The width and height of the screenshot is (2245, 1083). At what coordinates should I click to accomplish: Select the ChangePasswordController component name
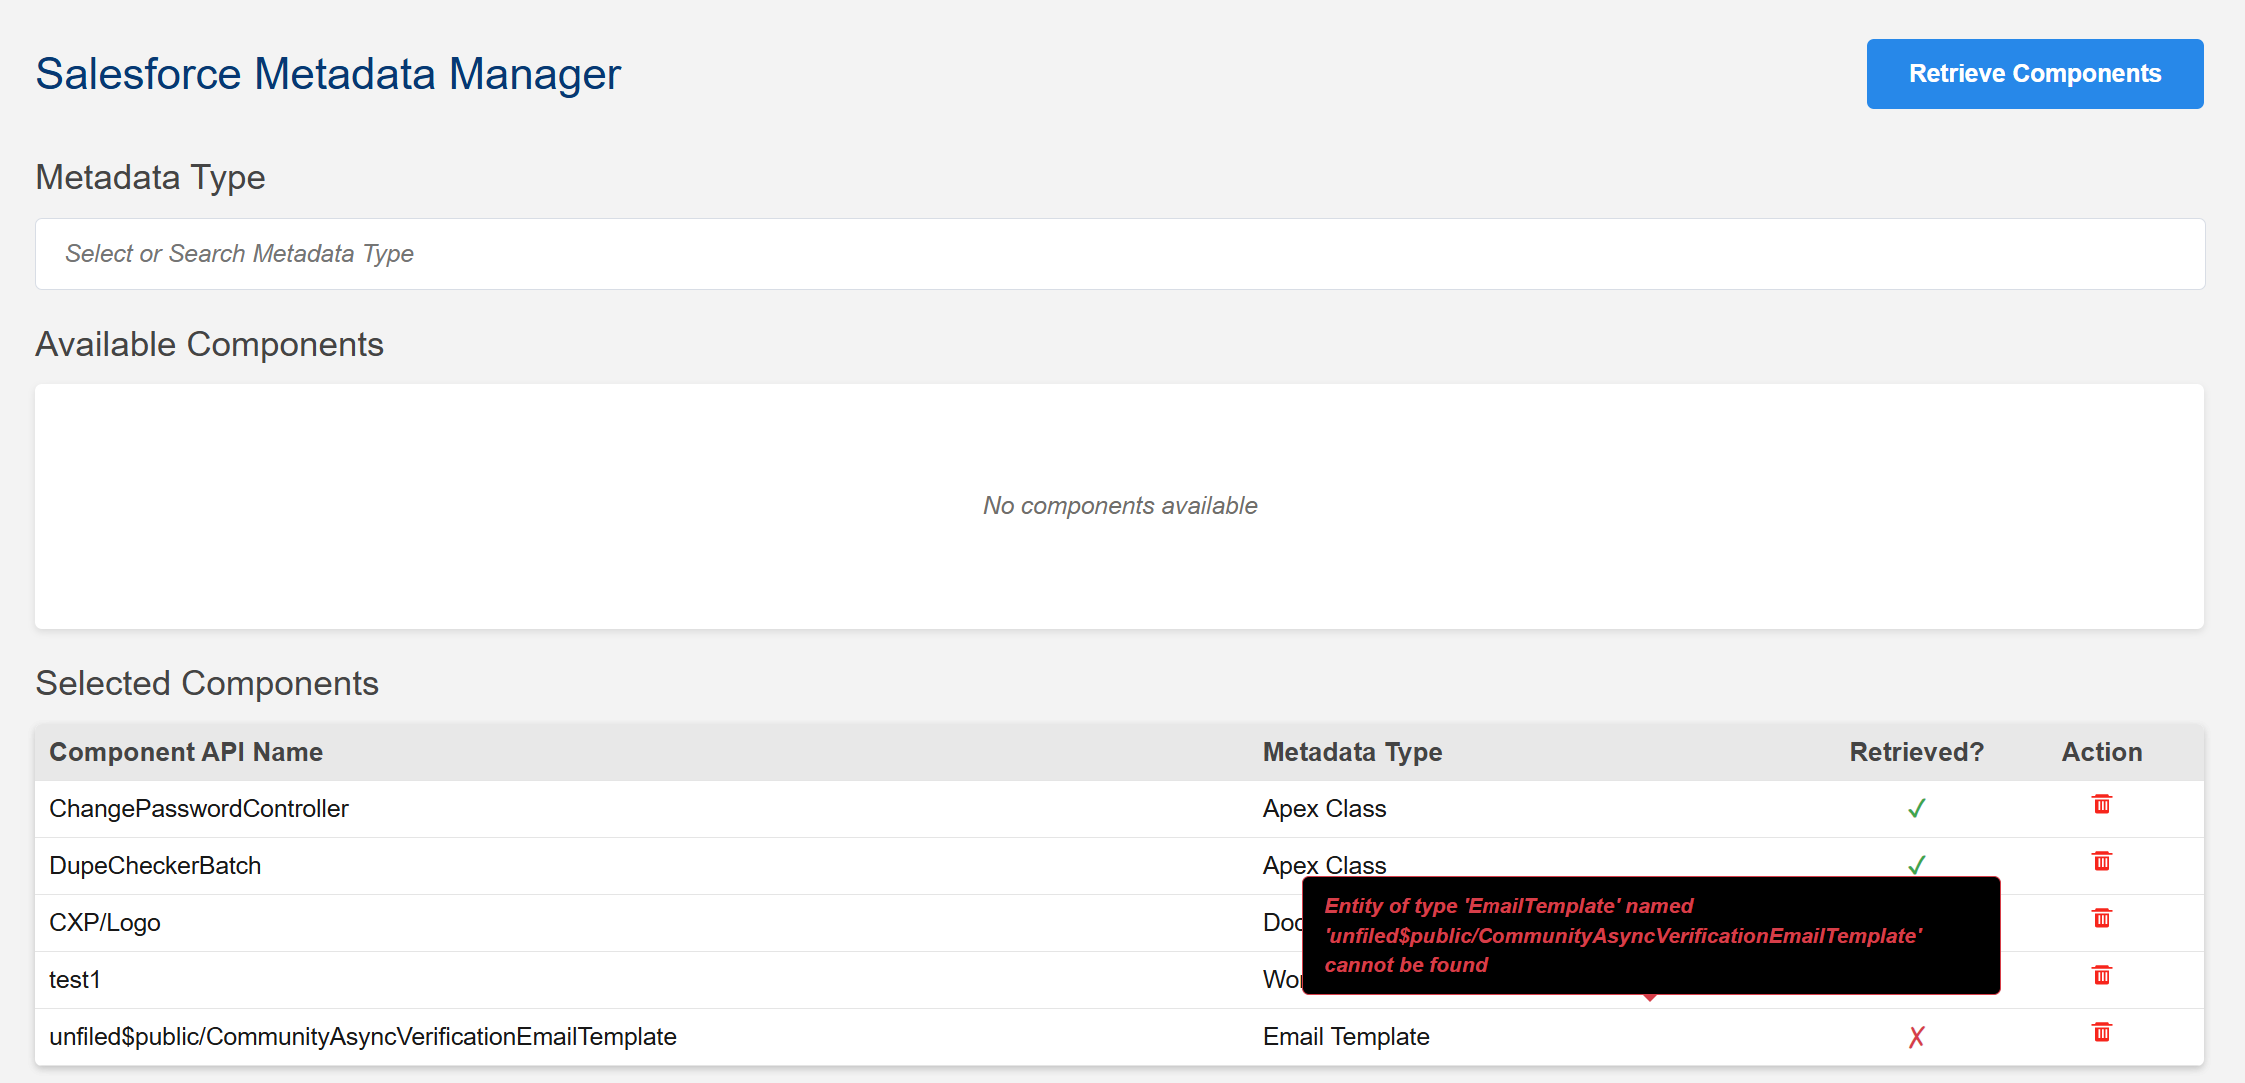pos(199,808)
